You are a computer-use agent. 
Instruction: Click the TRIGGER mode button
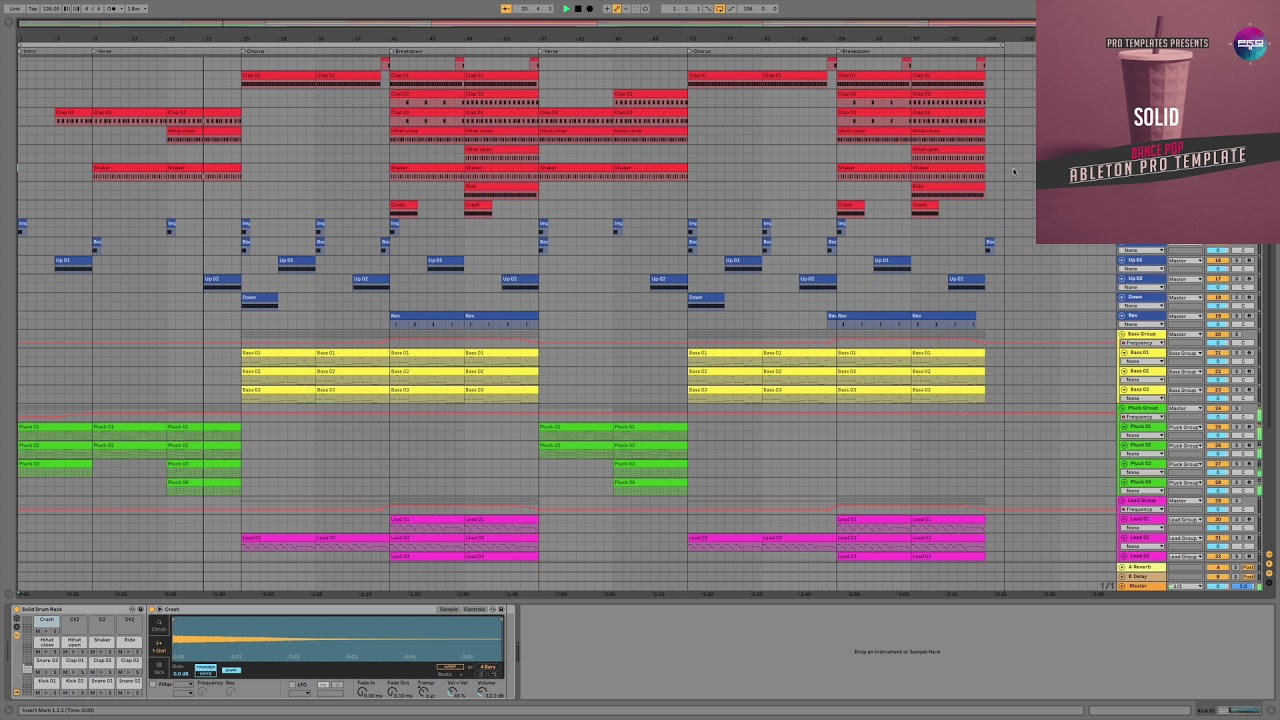[x=206, y=667]
